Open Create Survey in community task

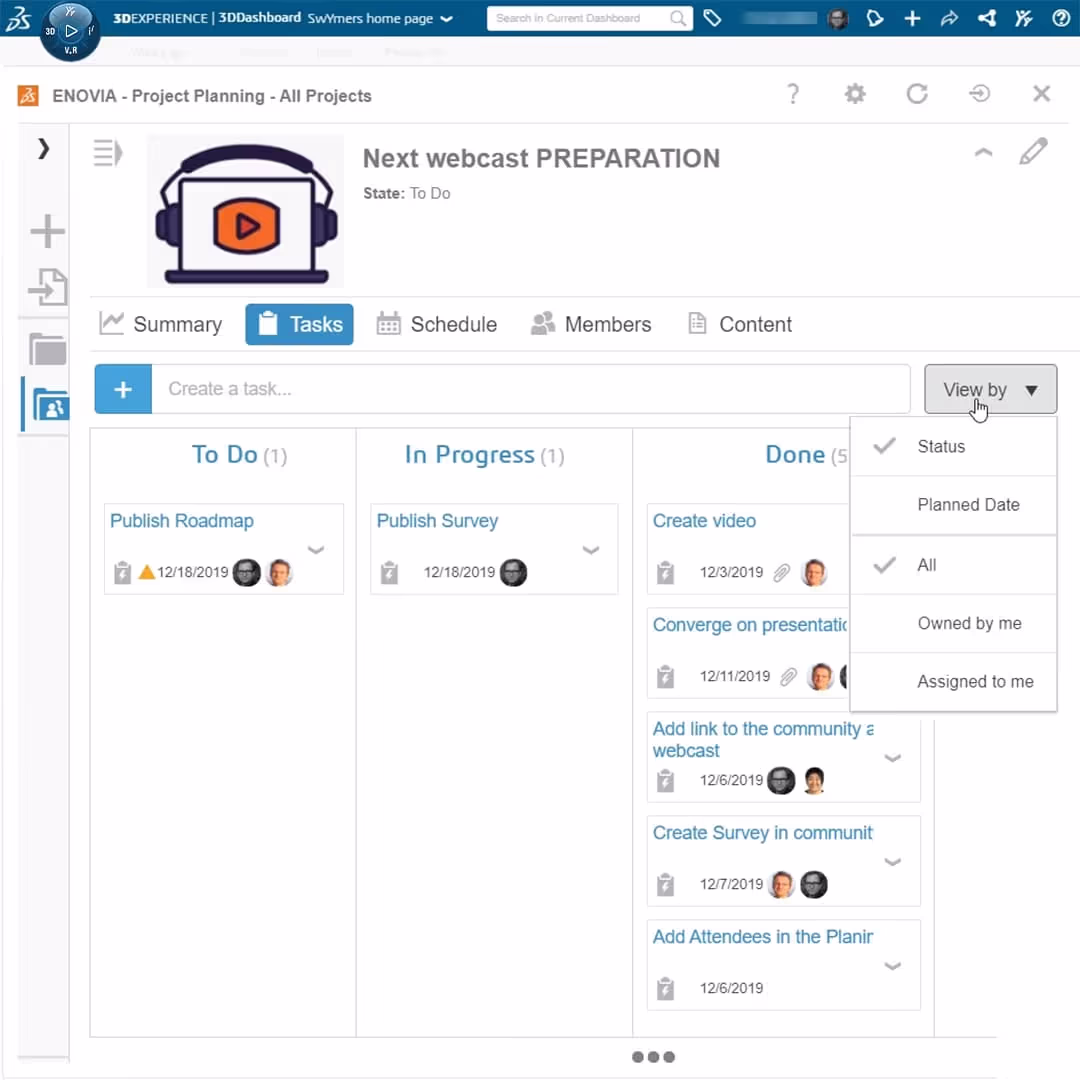point(762,833)
